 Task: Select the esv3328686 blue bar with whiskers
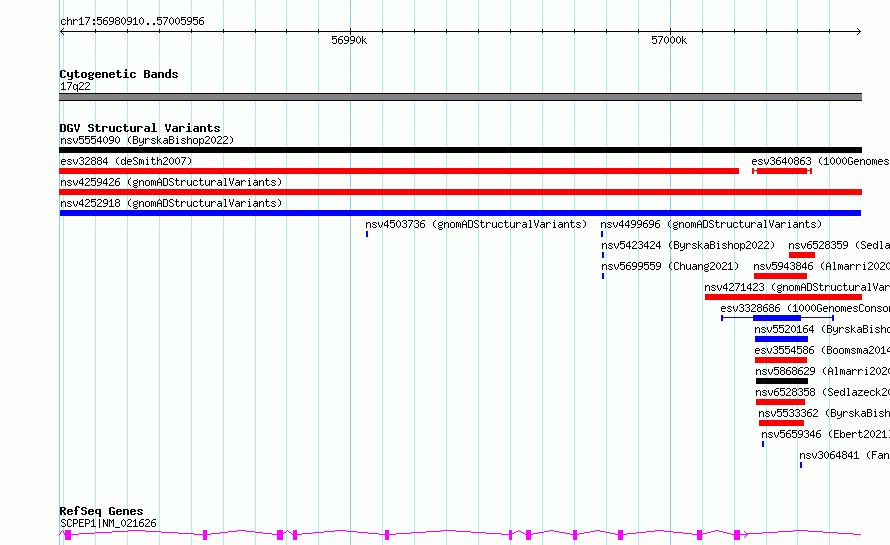click(777, 318)
